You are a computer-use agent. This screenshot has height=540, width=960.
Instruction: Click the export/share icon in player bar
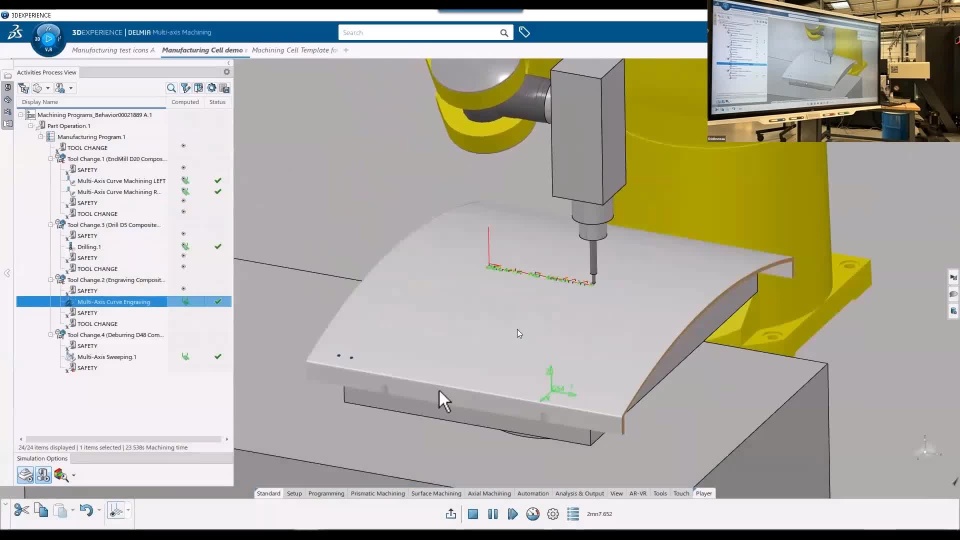point(451,514)
